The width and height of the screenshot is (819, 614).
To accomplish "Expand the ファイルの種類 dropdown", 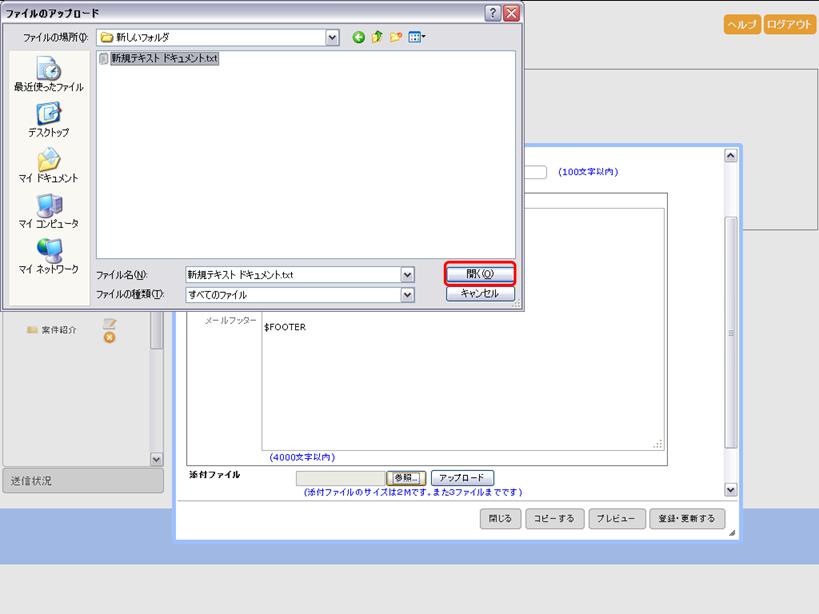I will [407, 295].
